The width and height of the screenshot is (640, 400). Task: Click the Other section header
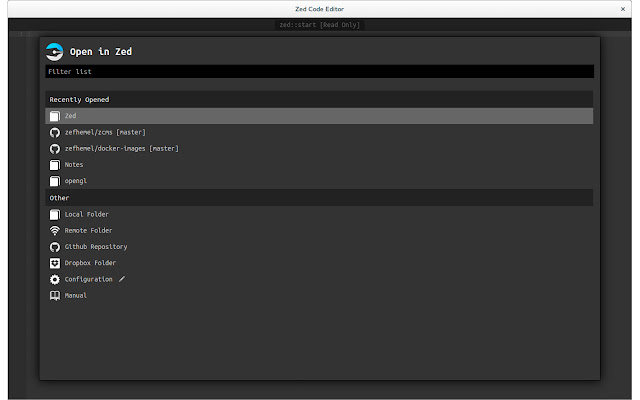pos(319,198)
